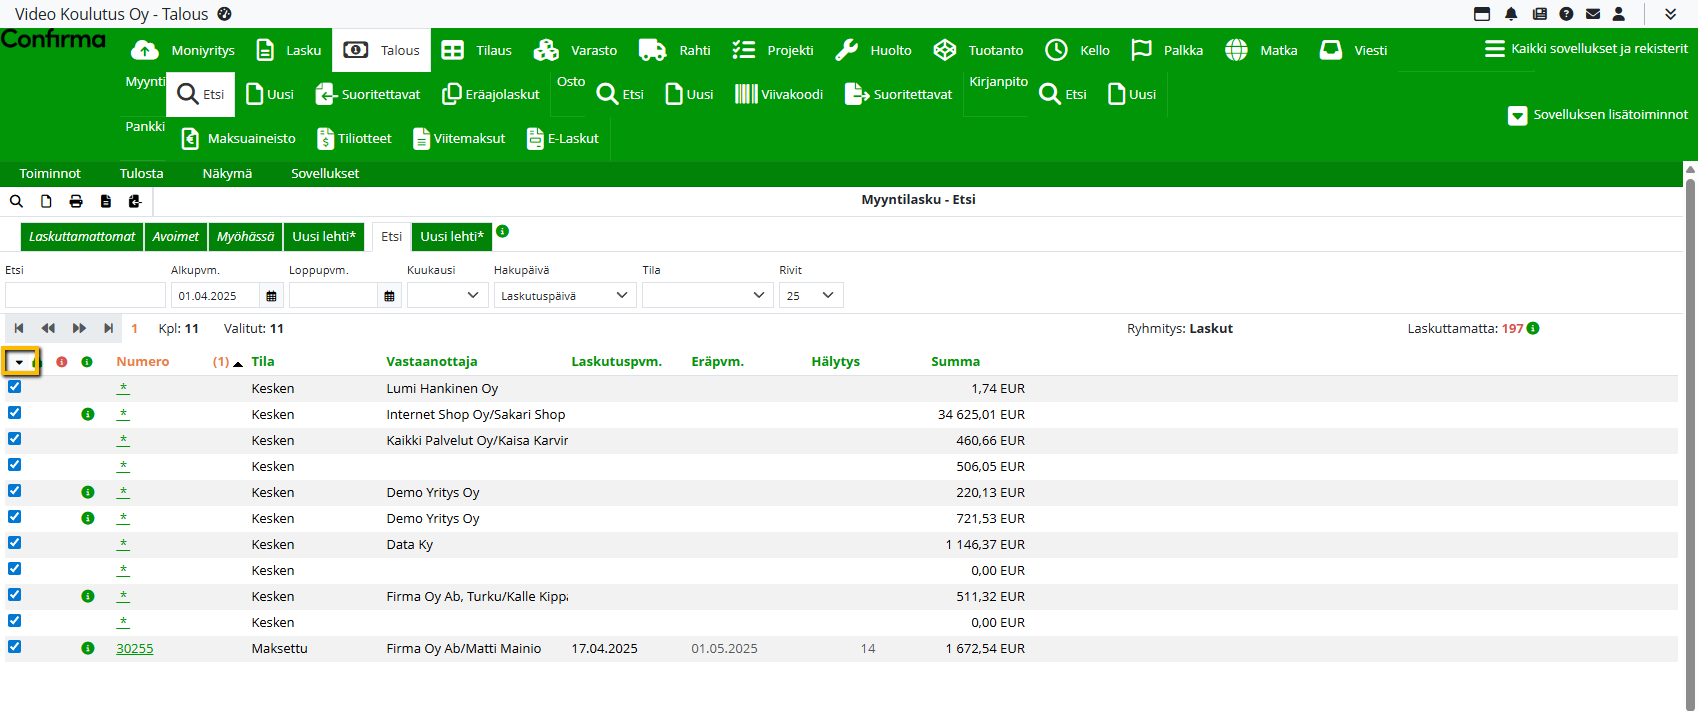Expand the Hakupäivä Laskutuspäivä dropdown
The image size is (1698, 711).
(565, 296)
